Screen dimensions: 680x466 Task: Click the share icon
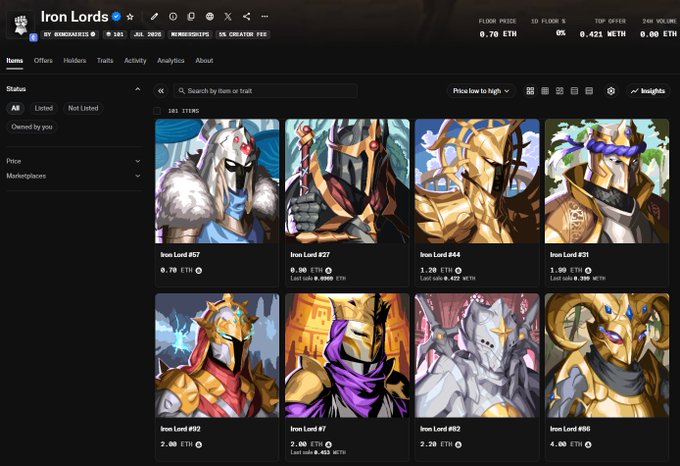246,16
